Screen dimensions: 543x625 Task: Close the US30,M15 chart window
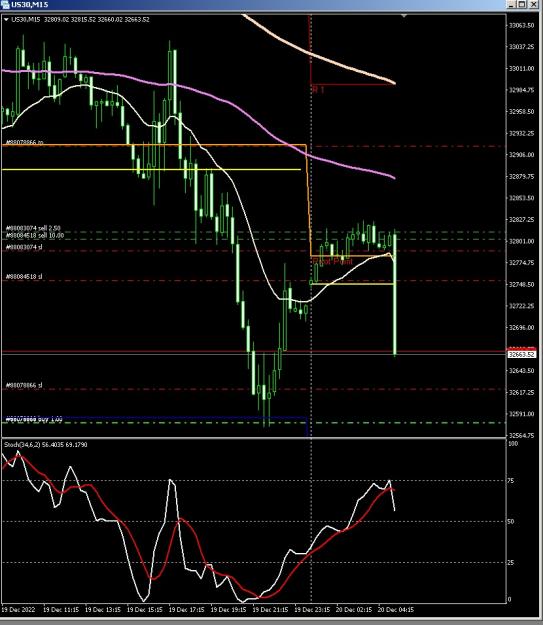pyautogui.click(x=533, y=4)
